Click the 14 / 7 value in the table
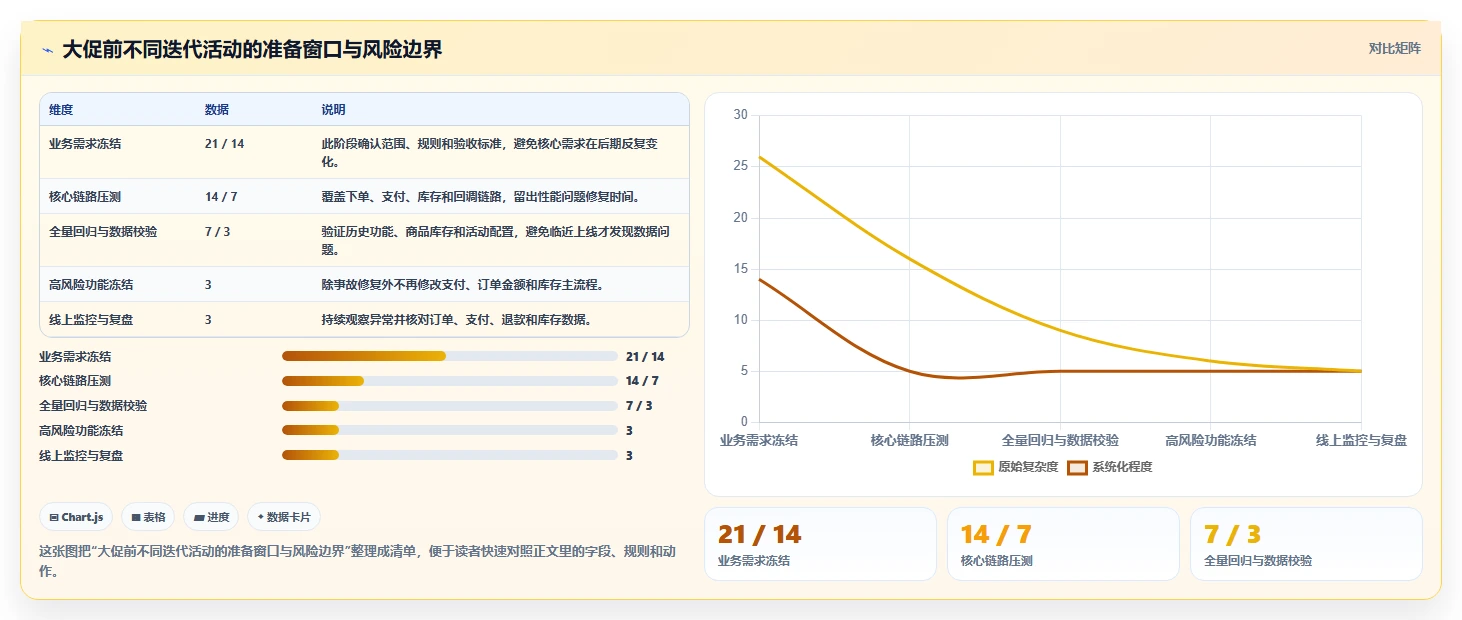This screenshot has height=620, width=1462. click(x=221, y=197)
